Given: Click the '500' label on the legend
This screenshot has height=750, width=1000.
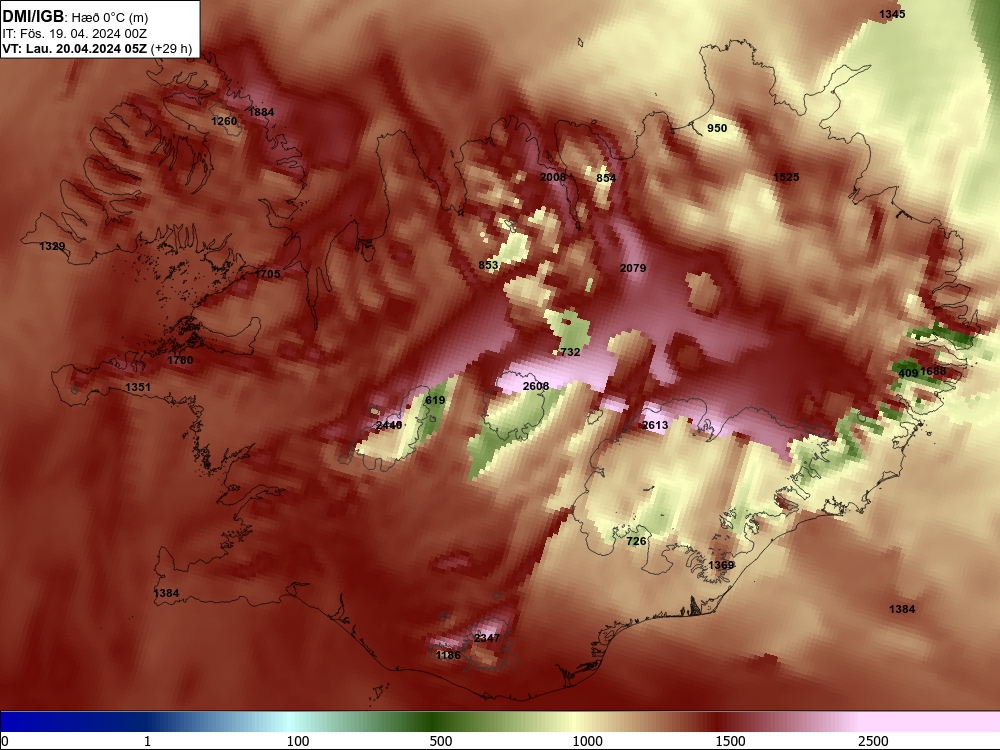Looking at the screenshot, I should point(441,741).
